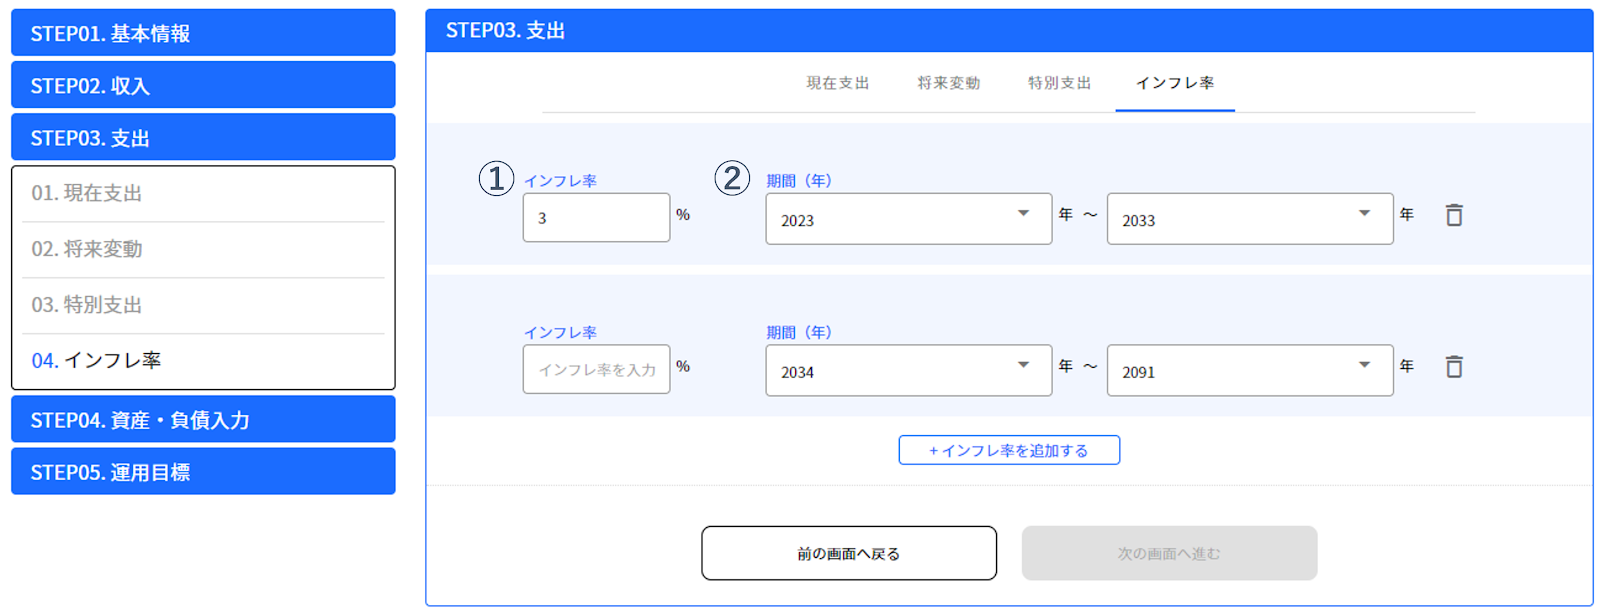Open STEP01. 基本情報 in the sidebar
This screenshot has width=1600, height=614.
pos(203,33)
